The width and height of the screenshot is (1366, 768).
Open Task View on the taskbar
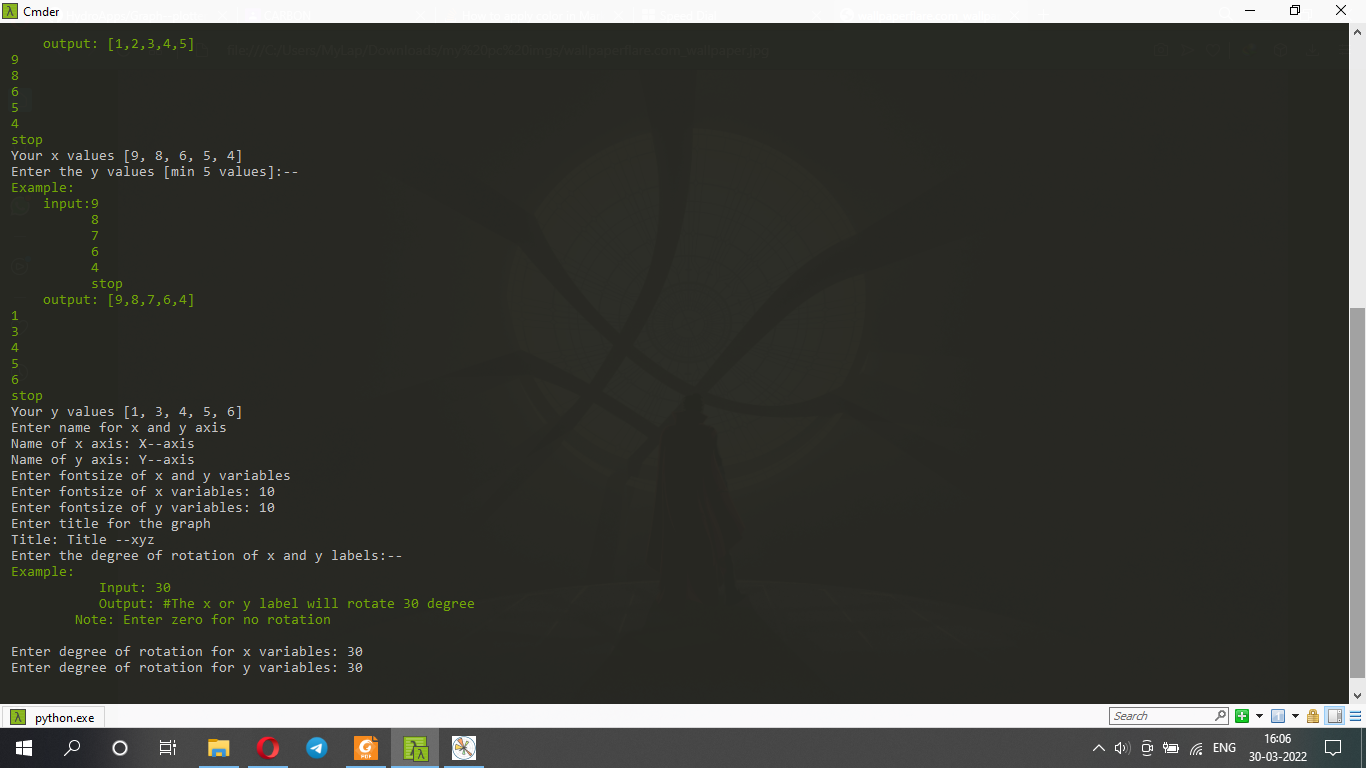tap(168, 747)
